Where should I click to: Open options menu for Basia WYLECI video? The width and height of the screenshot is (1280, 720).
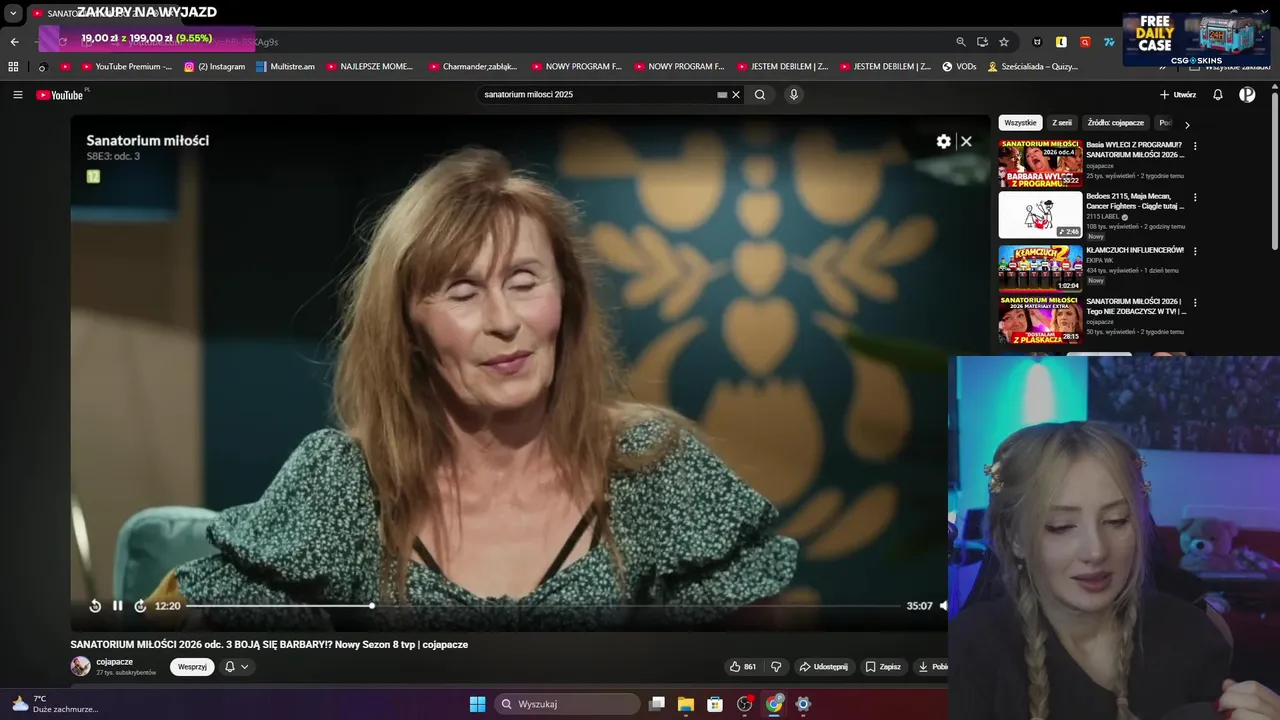pyautogui.click(x=1195, y=146)
